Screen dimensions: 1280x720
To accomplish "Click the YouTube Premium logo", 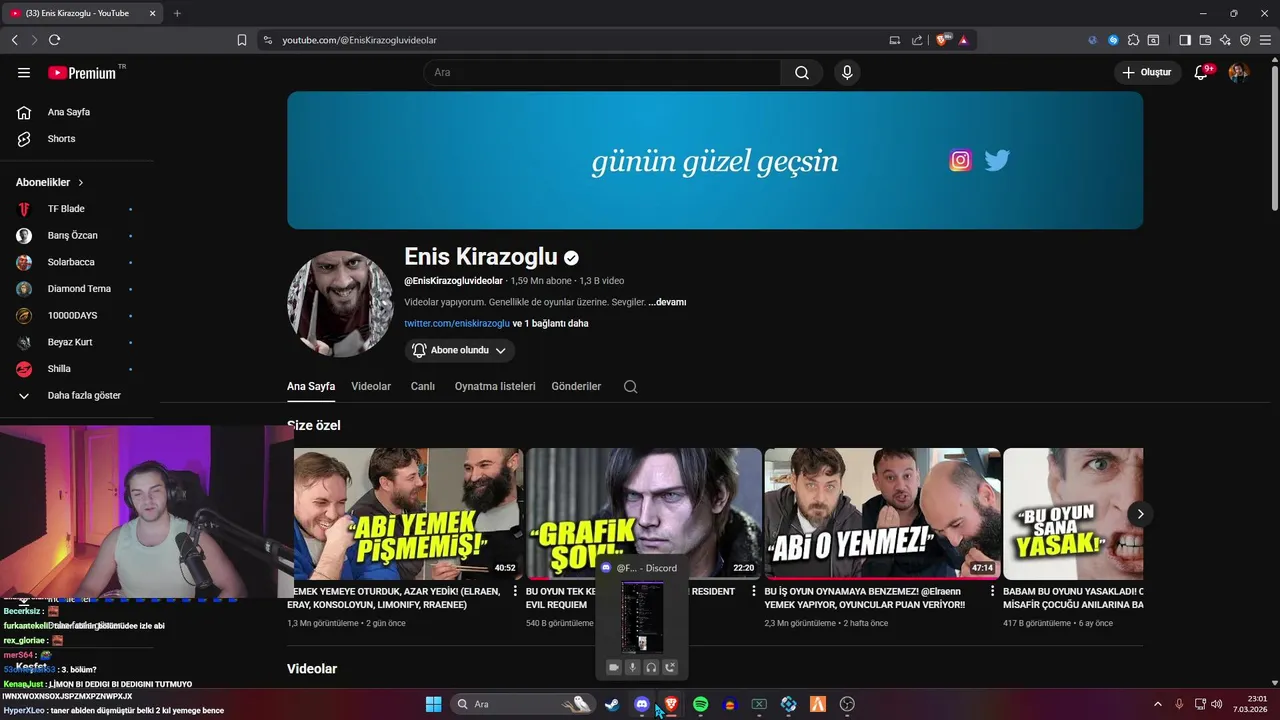I will click(x=82, y=73).
